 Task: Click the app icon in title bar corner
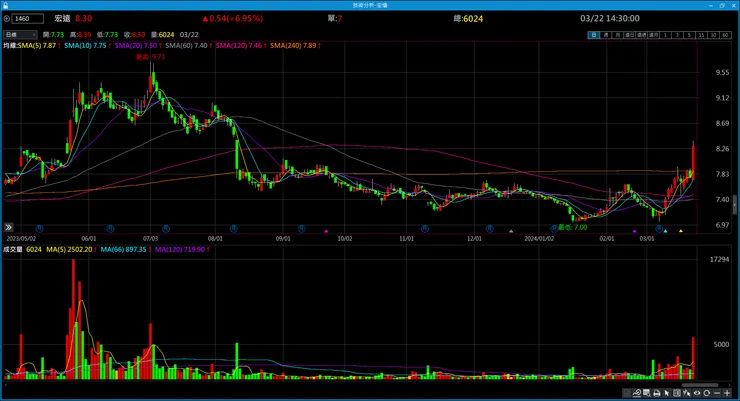click(5, 5)
